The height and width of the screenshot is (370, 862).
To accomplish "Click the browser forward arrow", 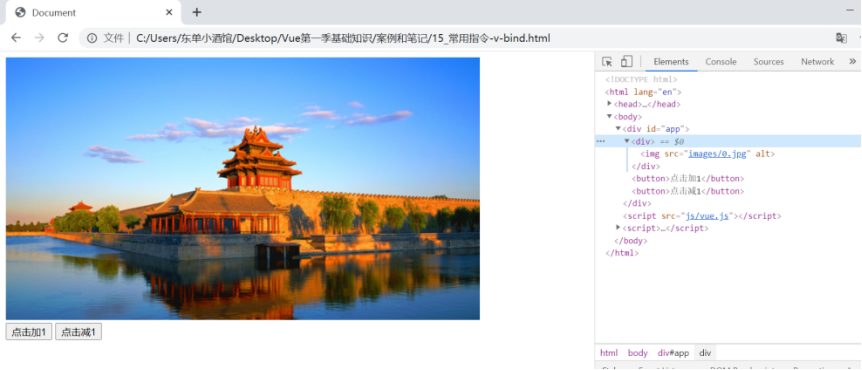I will (x=39, y=38).
